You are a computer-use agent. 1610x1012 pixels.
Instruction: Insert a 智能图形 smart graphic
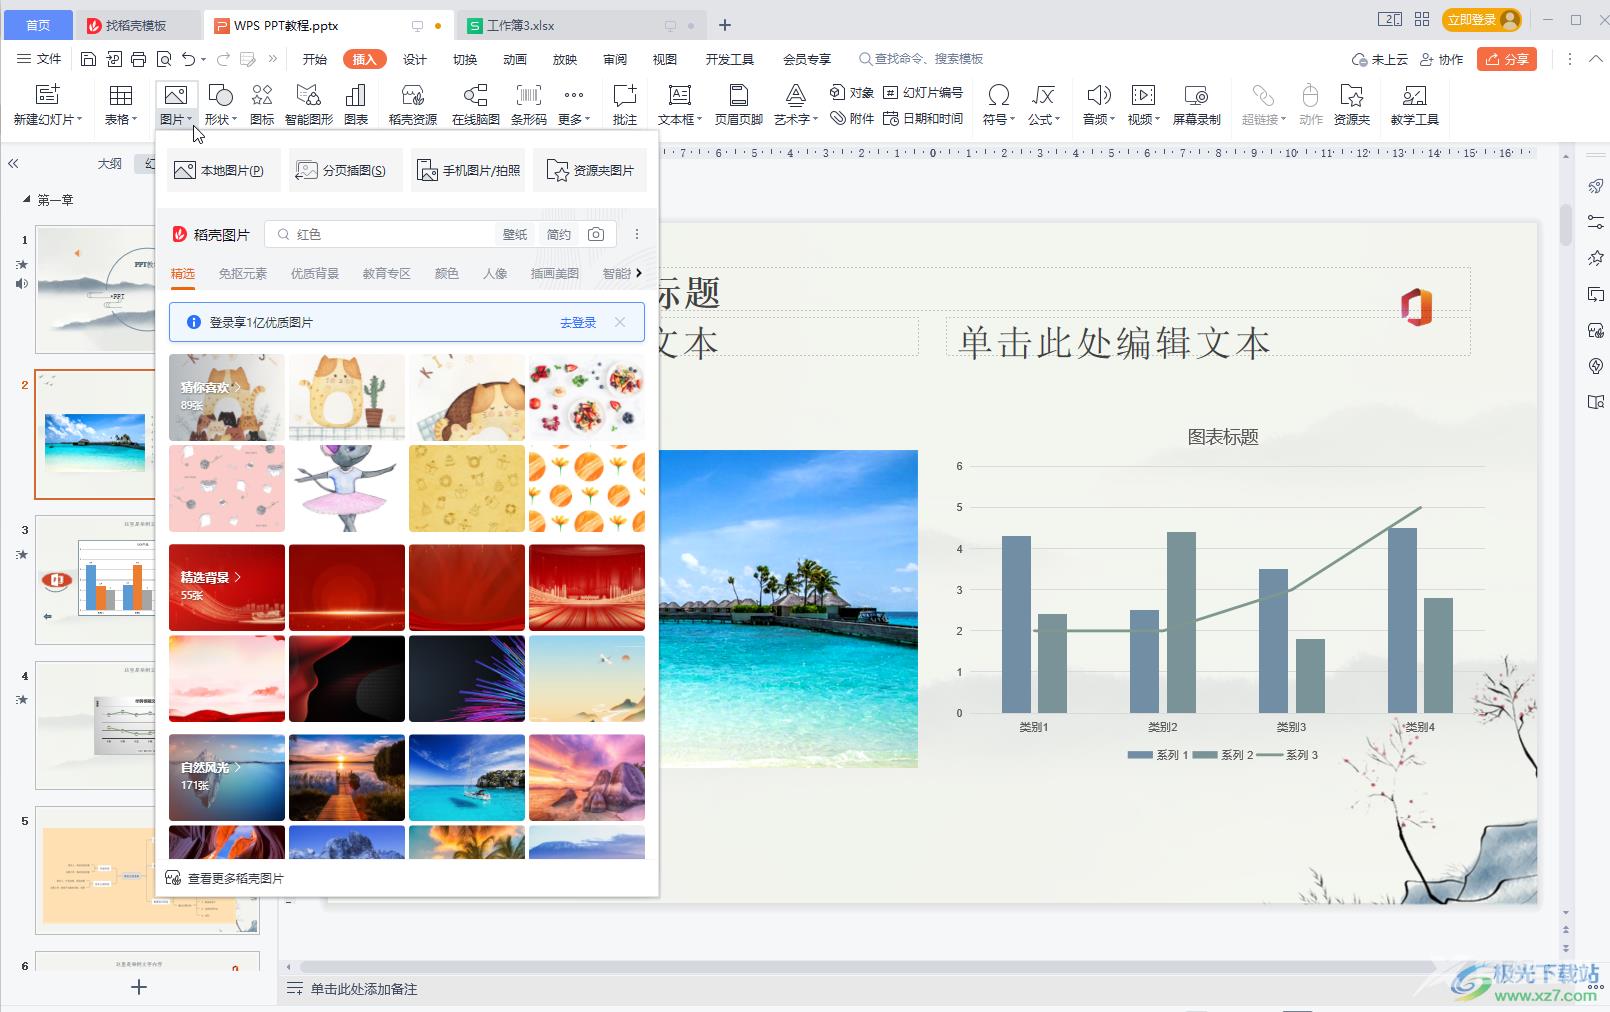pos(309,104)
